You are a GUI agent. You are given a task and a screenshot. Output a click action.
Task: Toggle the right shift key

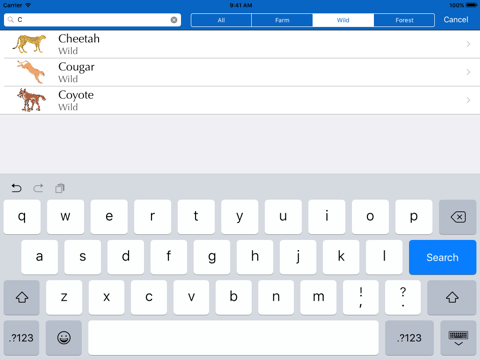point(452,297)
